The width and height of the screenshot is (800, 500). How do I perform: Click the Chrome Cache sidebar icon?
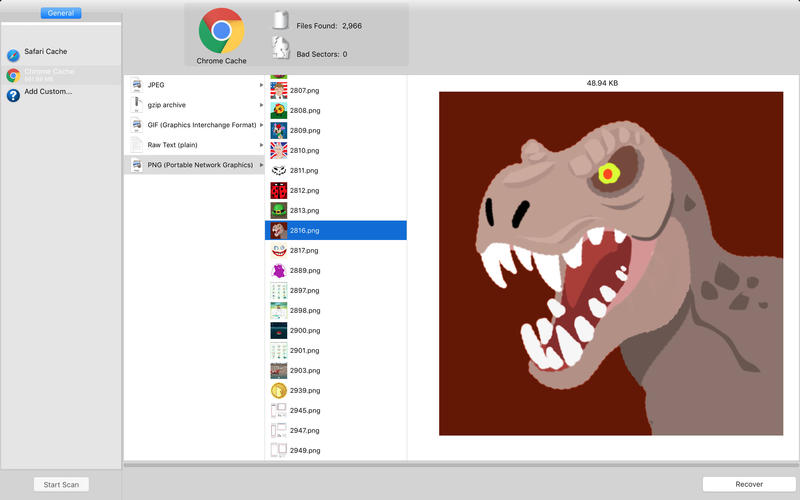(x=13, y=75)
